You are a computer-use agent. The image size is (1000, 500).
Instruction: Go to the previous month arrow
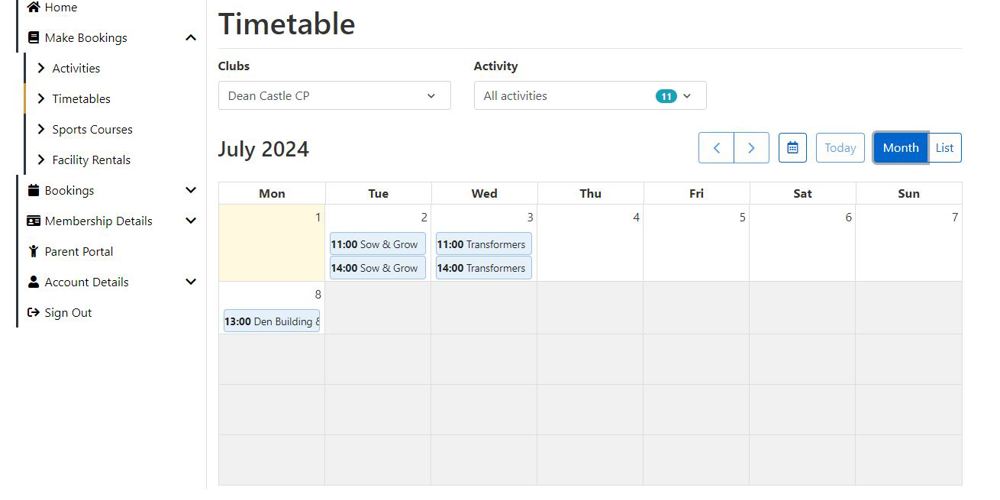(x=716, y=148)
